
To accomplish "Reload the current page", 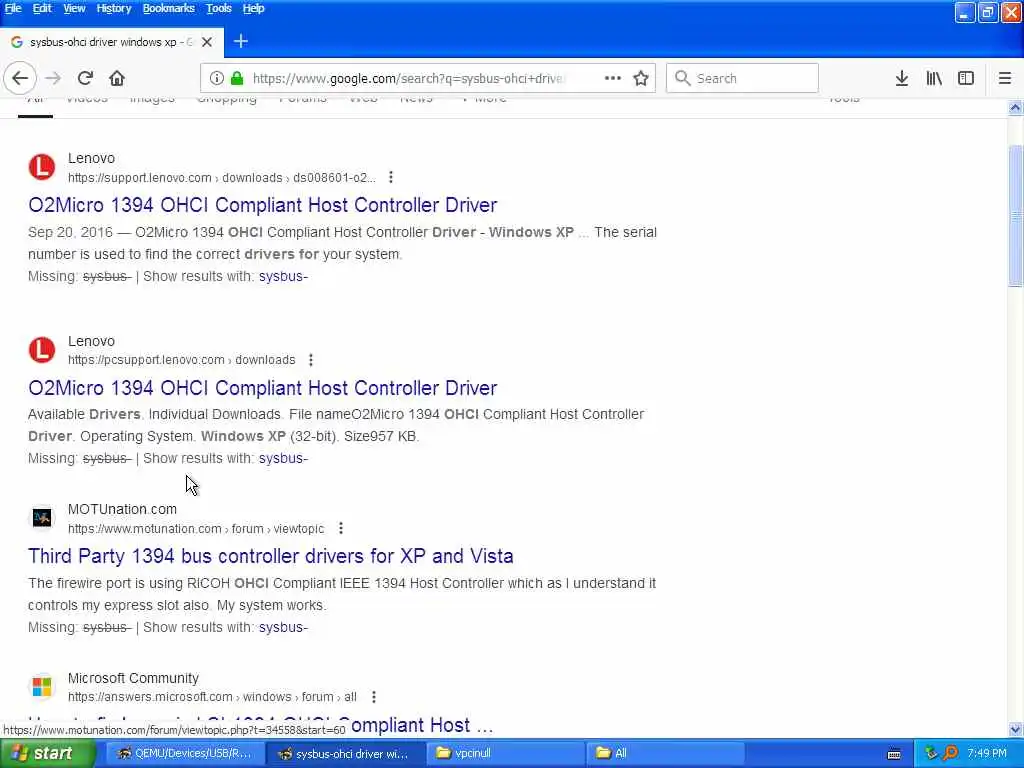I will tap(85, 78).
